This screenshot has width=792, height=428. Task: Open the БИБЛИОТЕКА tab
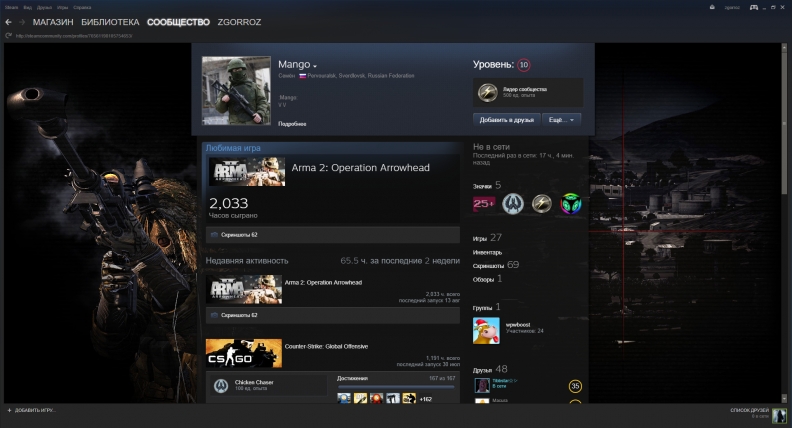coord(110,22)
